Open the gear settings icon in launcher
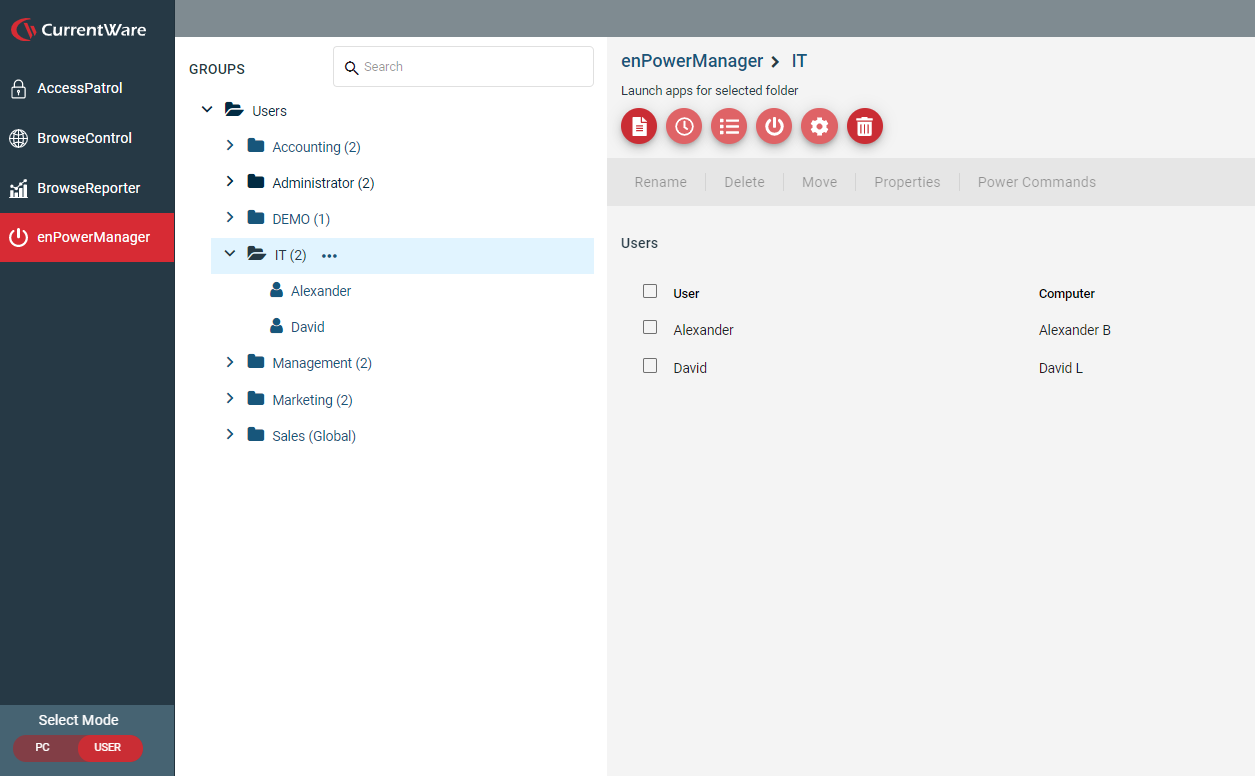The image size is (1255, 776). coord(819,126)
